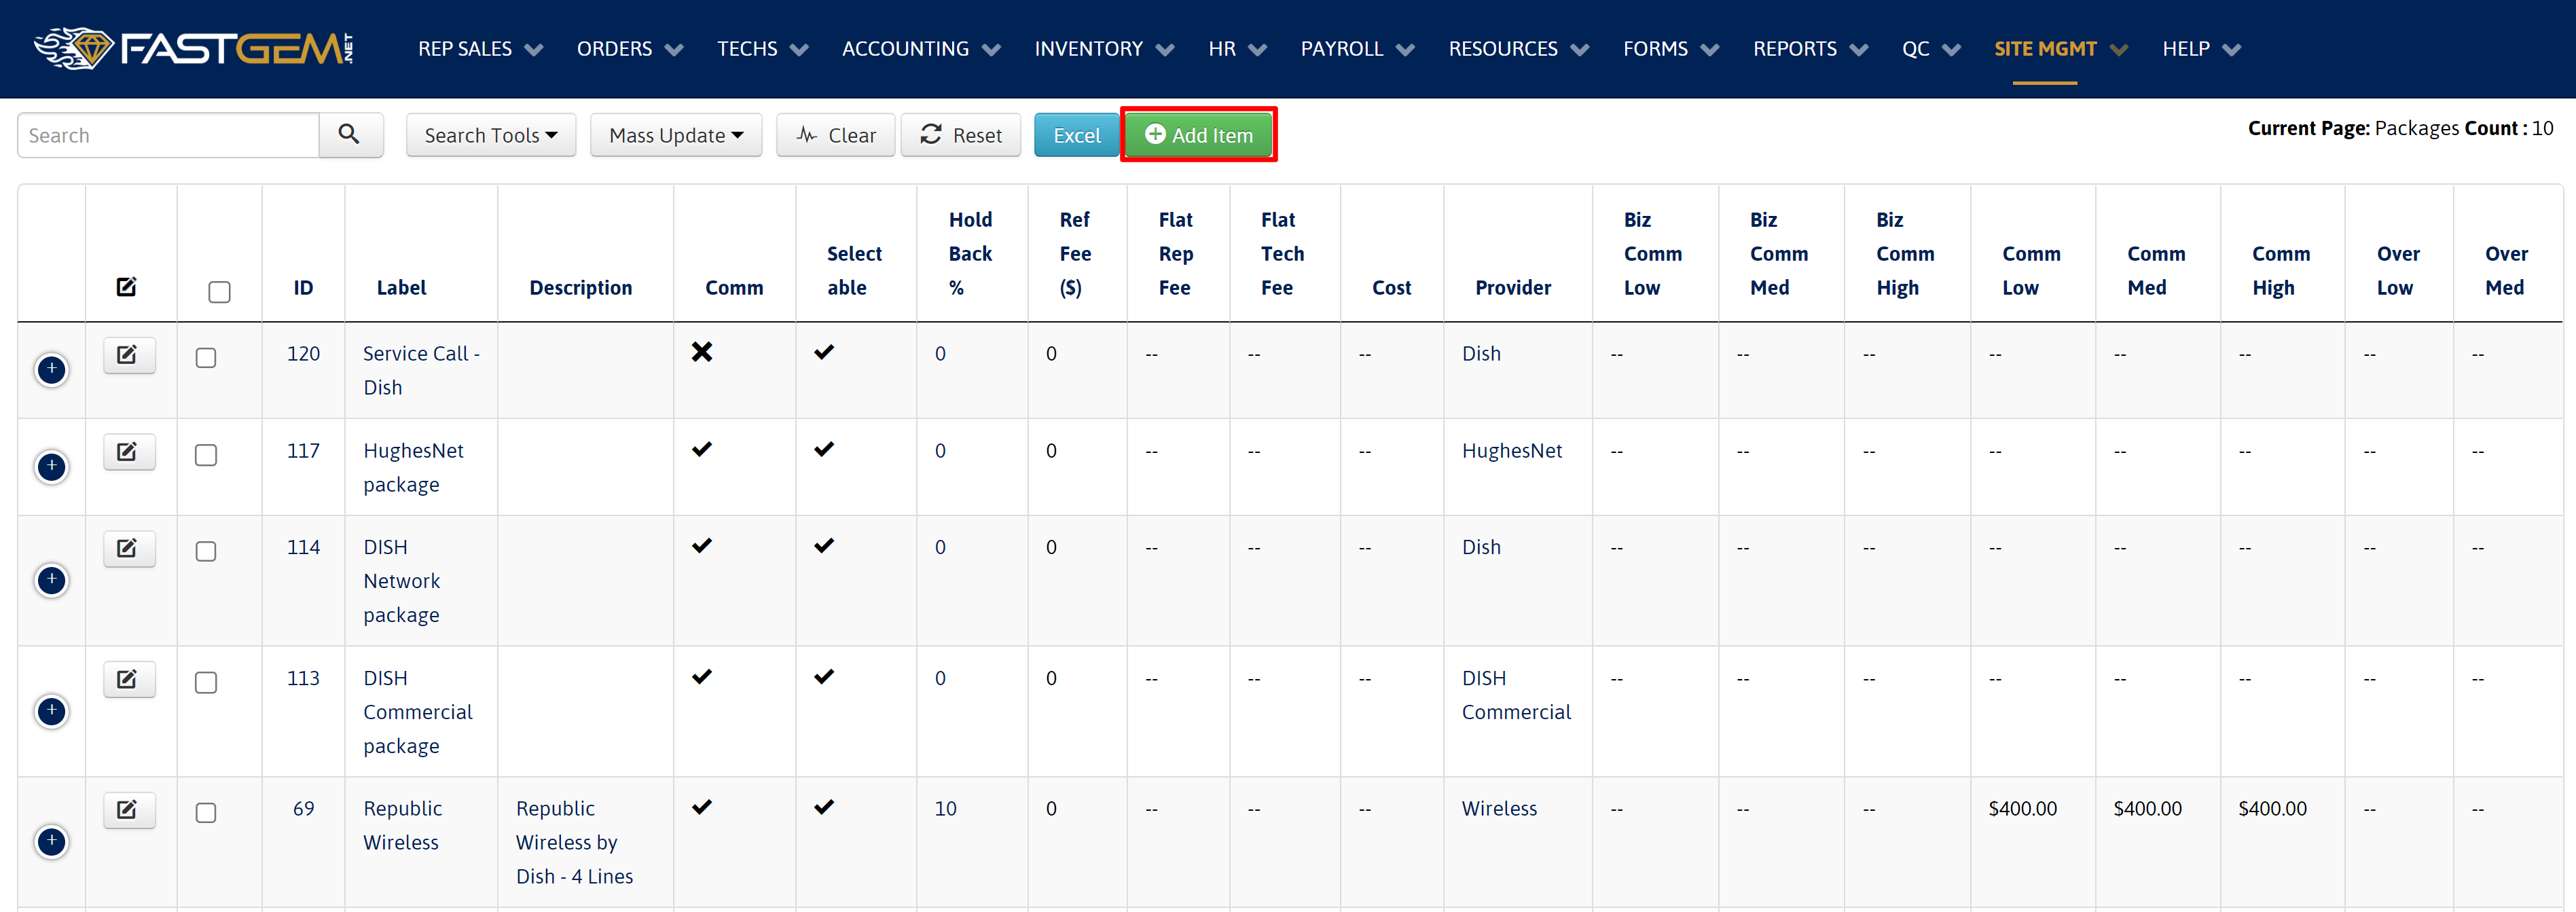Check the box for ID 113

point(206,682)
